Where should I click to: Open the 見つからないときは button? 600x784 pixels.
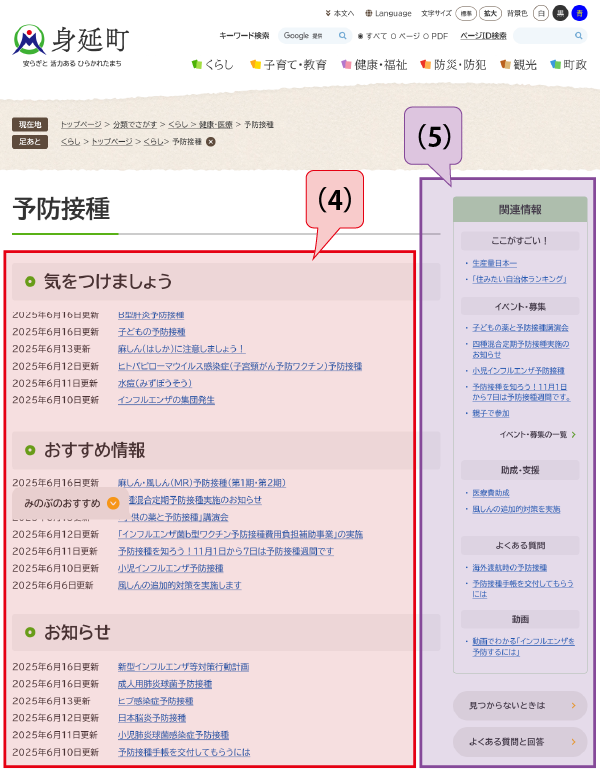520,706
